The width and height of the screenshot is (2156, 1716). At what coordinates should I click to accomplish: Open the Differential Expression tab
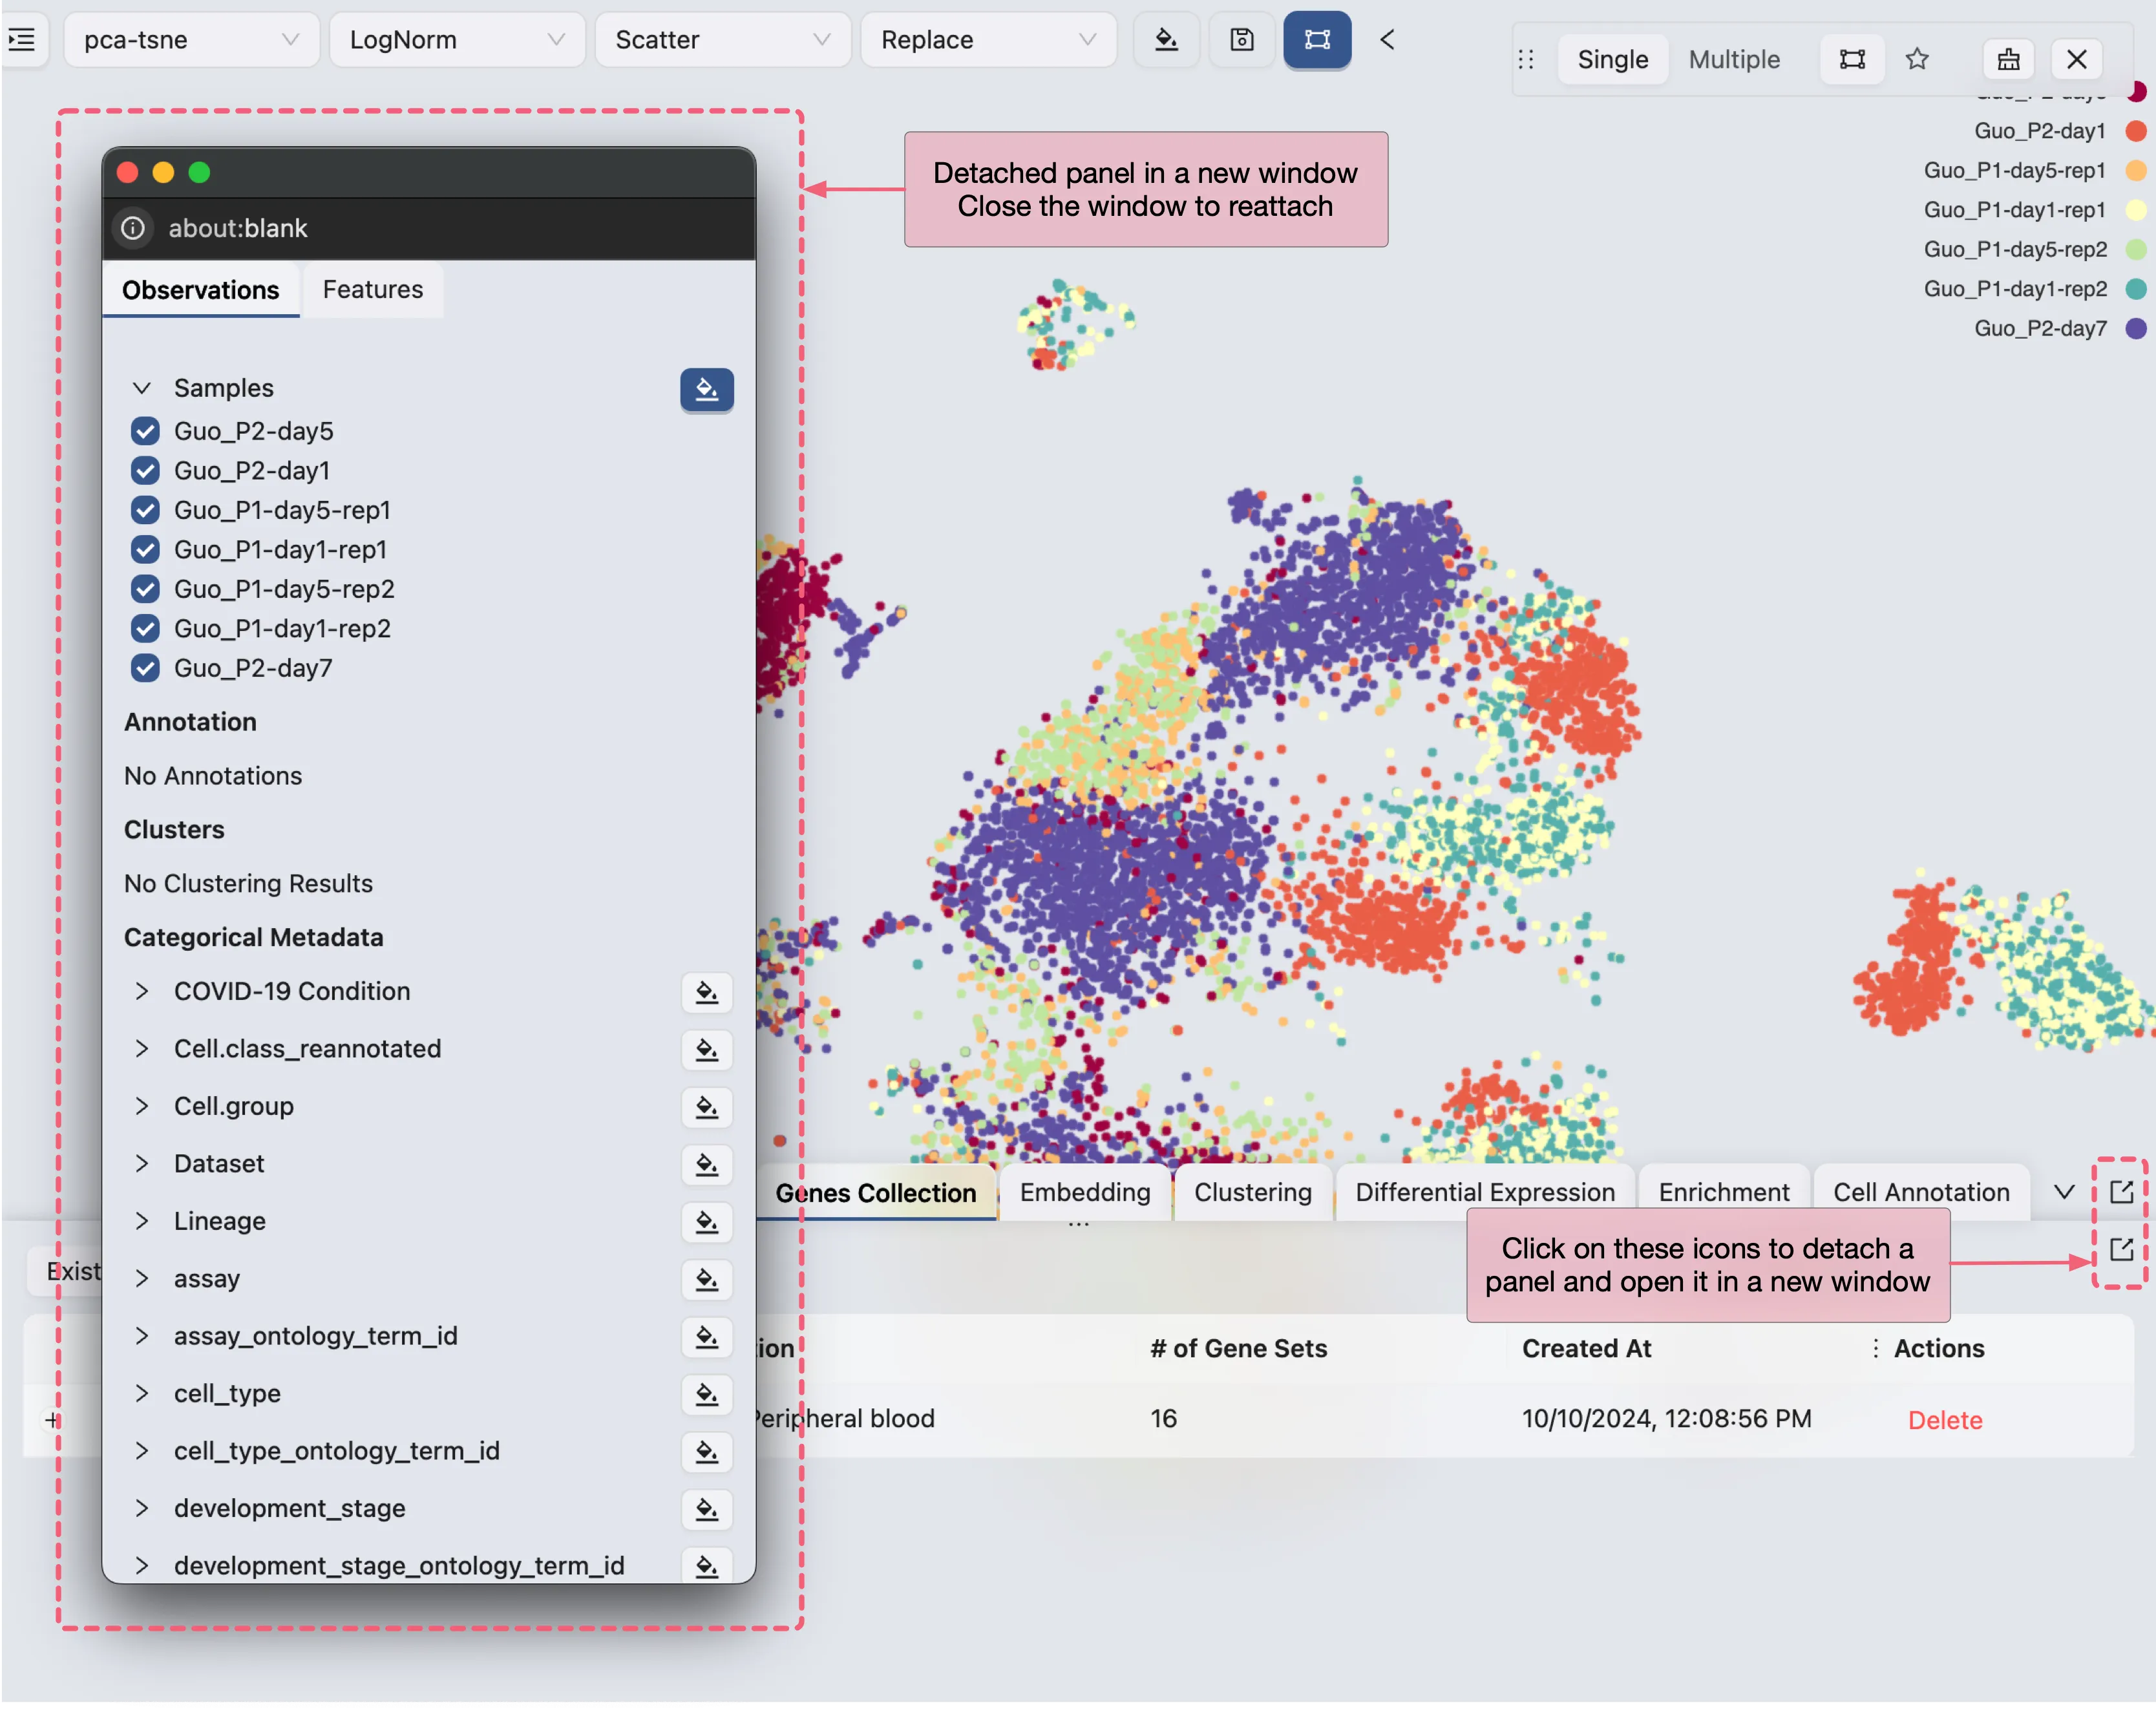point(1484,1193)
